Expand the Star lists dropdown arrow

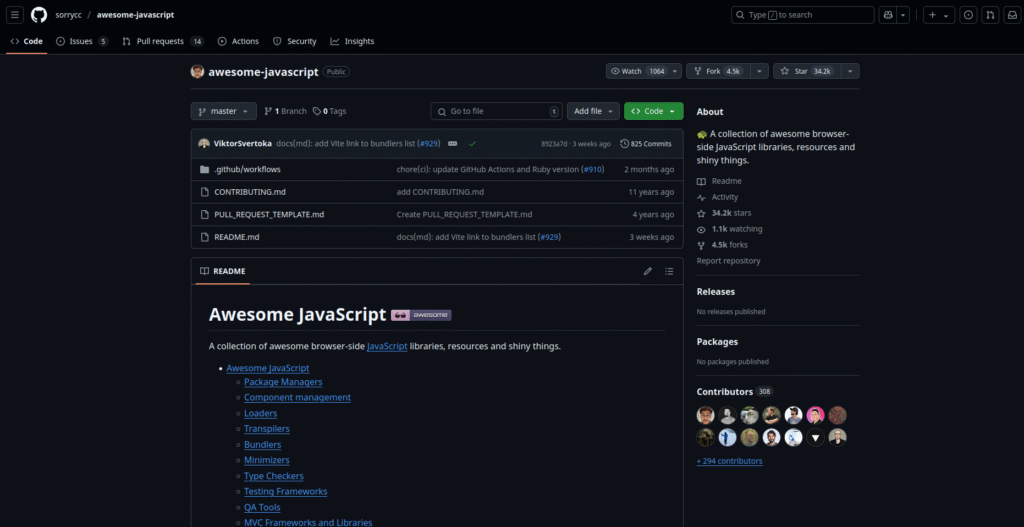pyautogui.click(x=850, y=71)
